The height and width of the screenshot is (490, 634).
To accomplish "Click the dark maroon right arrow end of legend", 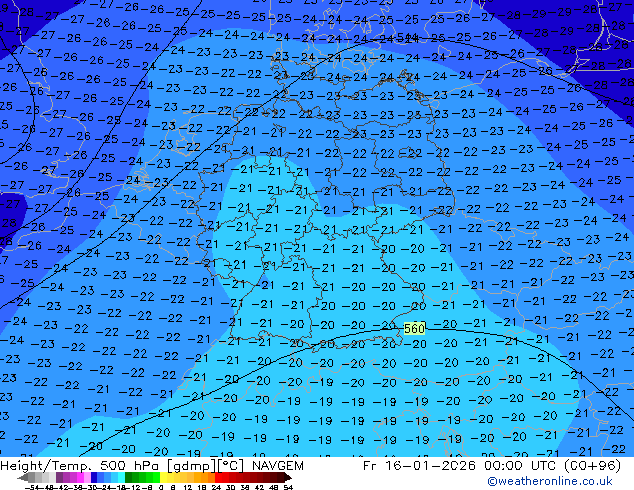I will tap(287, 477).
